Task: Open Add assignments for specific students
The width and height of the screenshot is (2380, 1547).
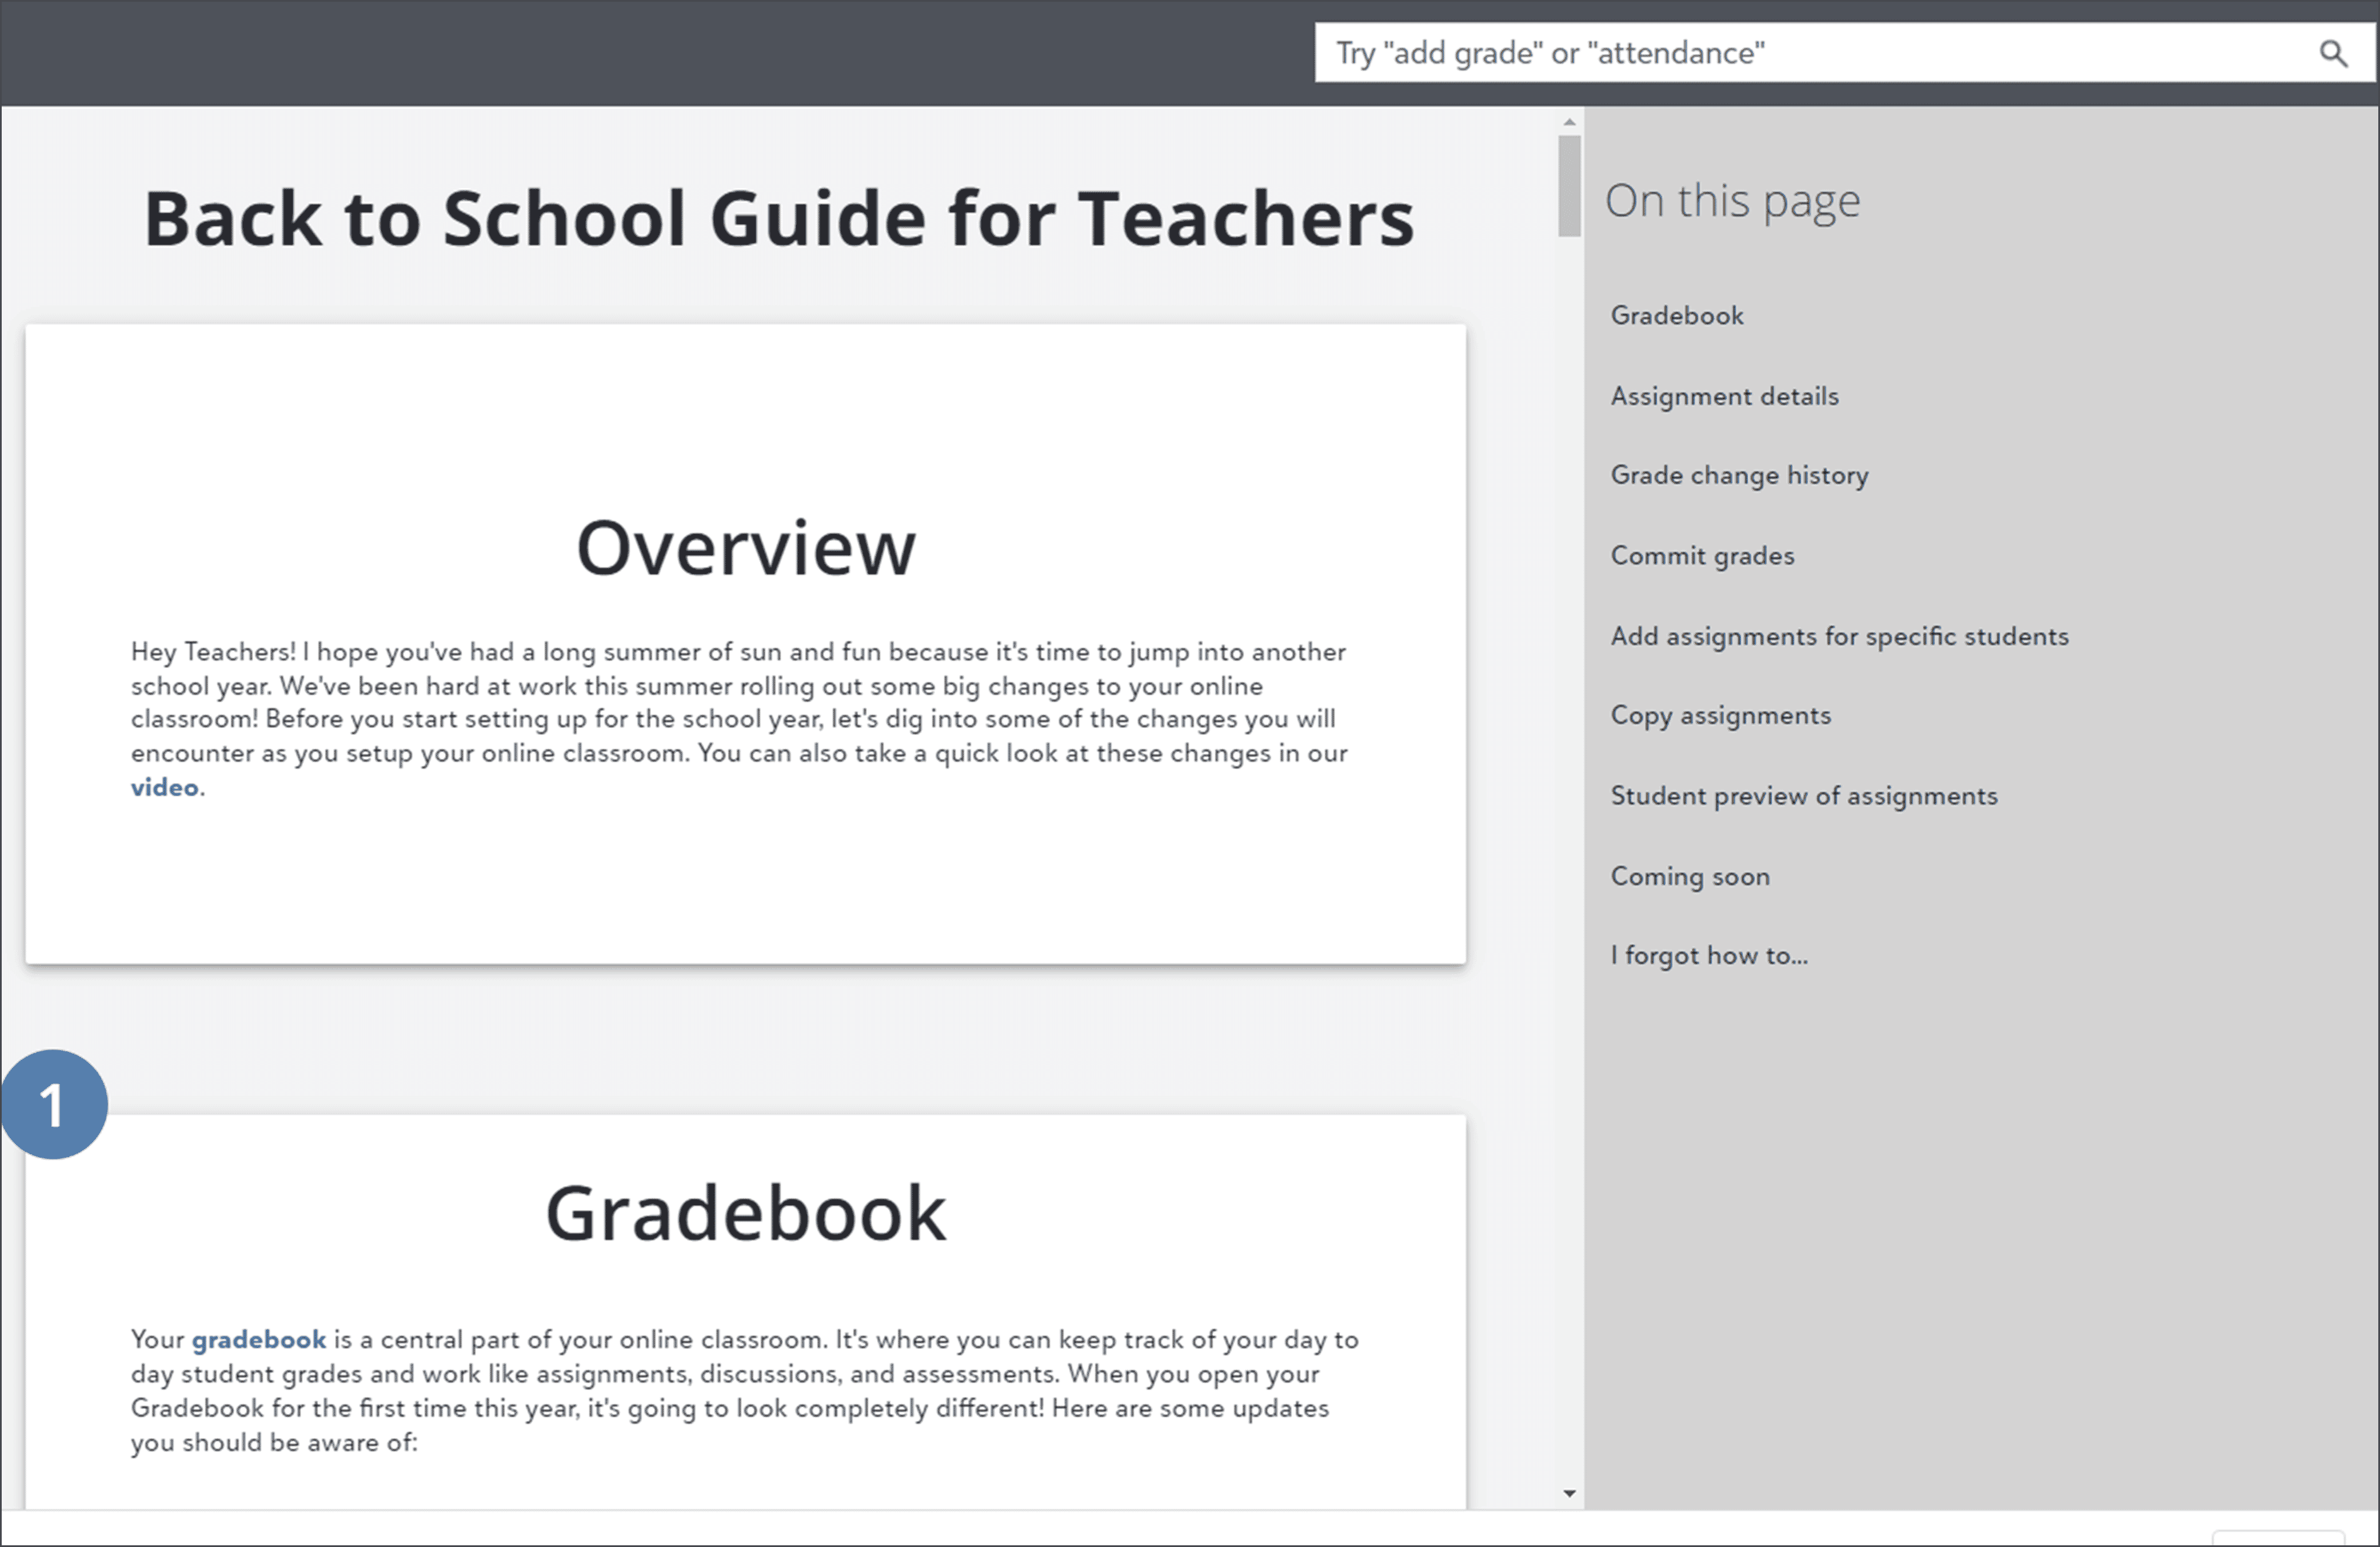Action: (1839, 636)
